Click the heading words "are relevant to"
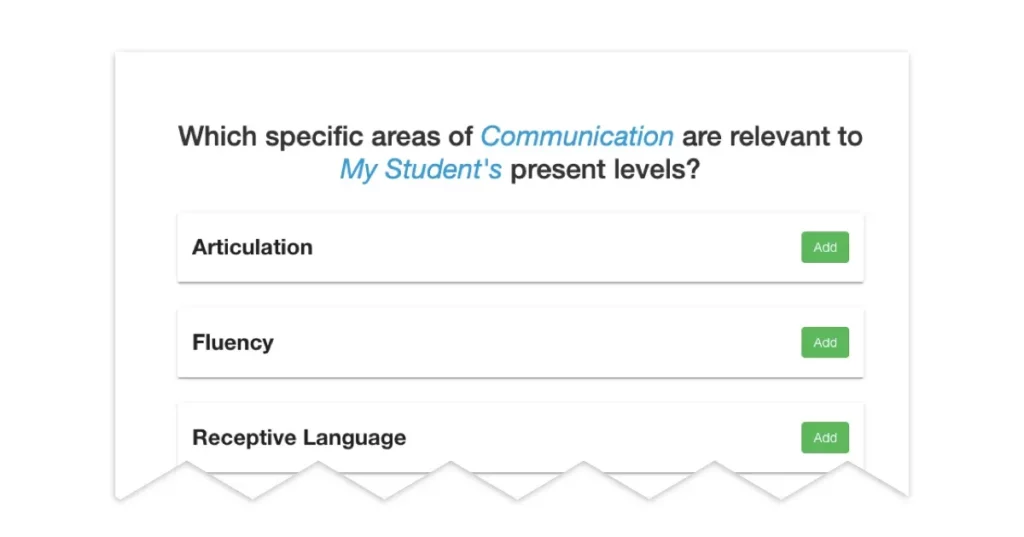The width and height of the screenshot is (1024, 537). (x=772, y=136)
